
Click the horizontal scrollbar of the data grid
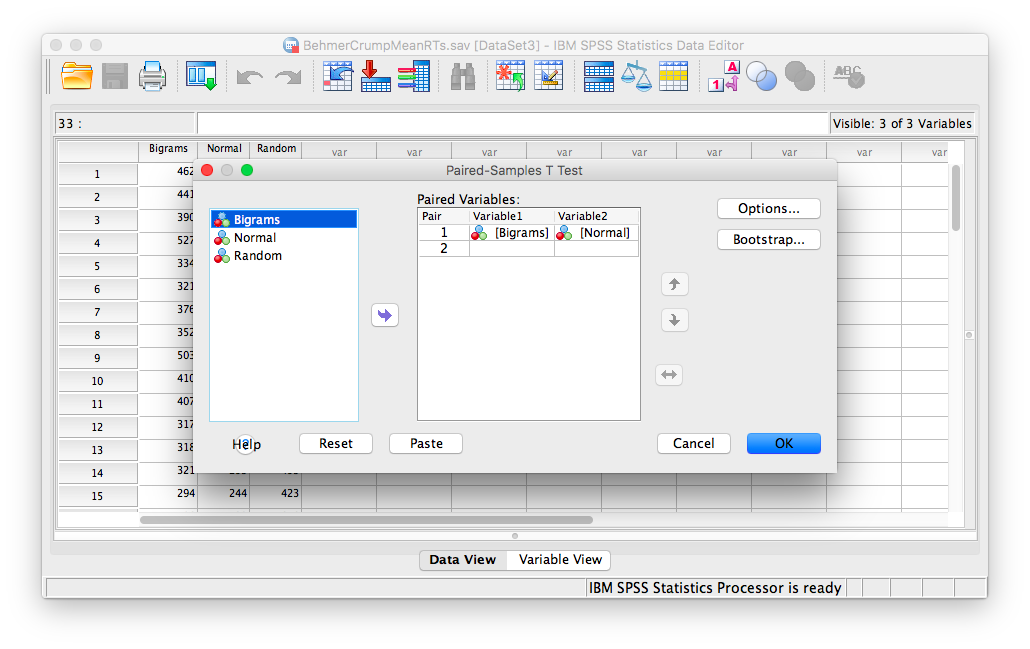[367, 520]
